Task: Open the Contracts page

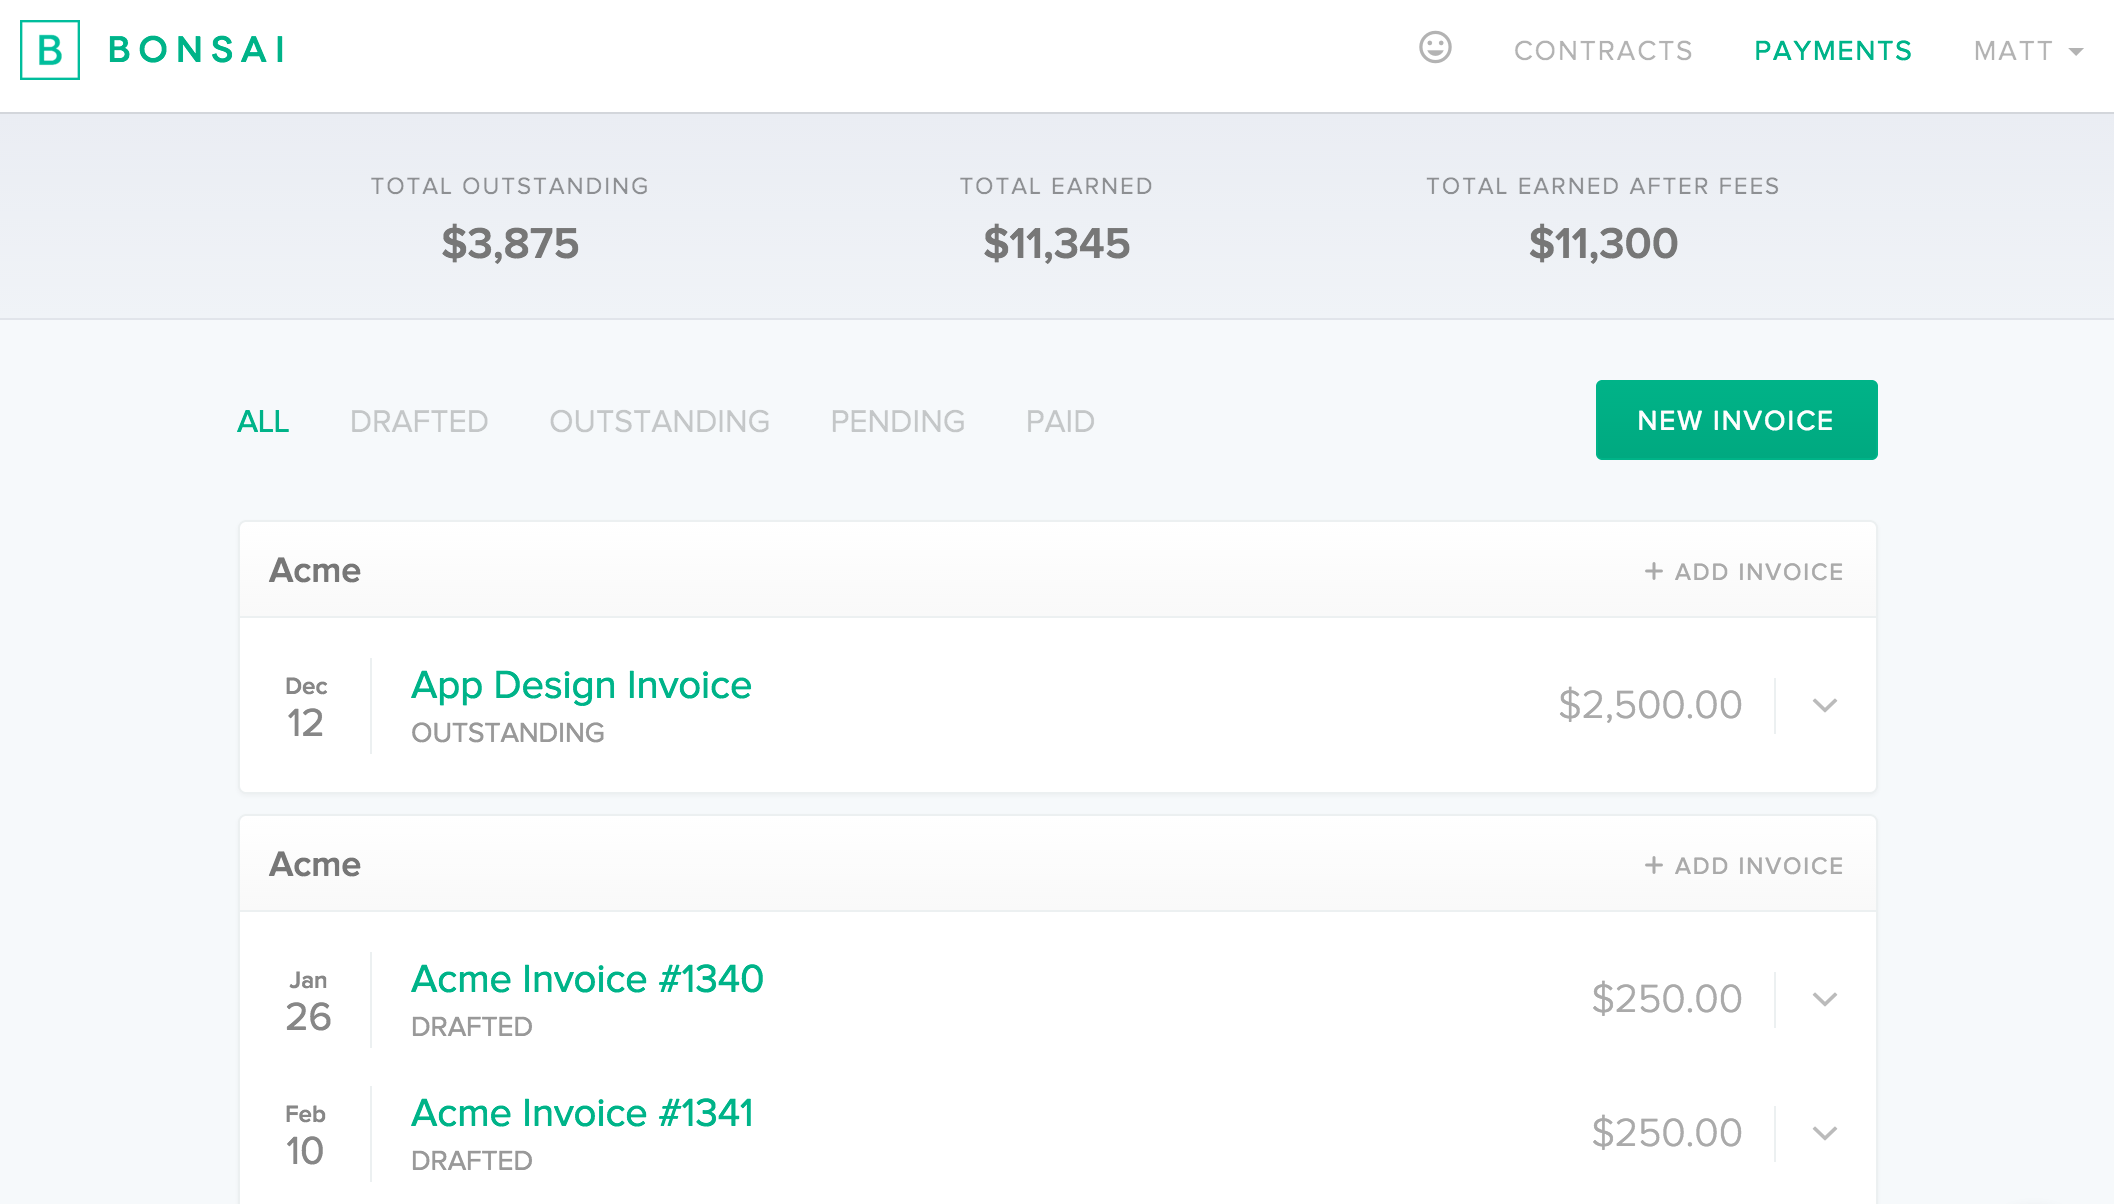Action: point(1603,51)
